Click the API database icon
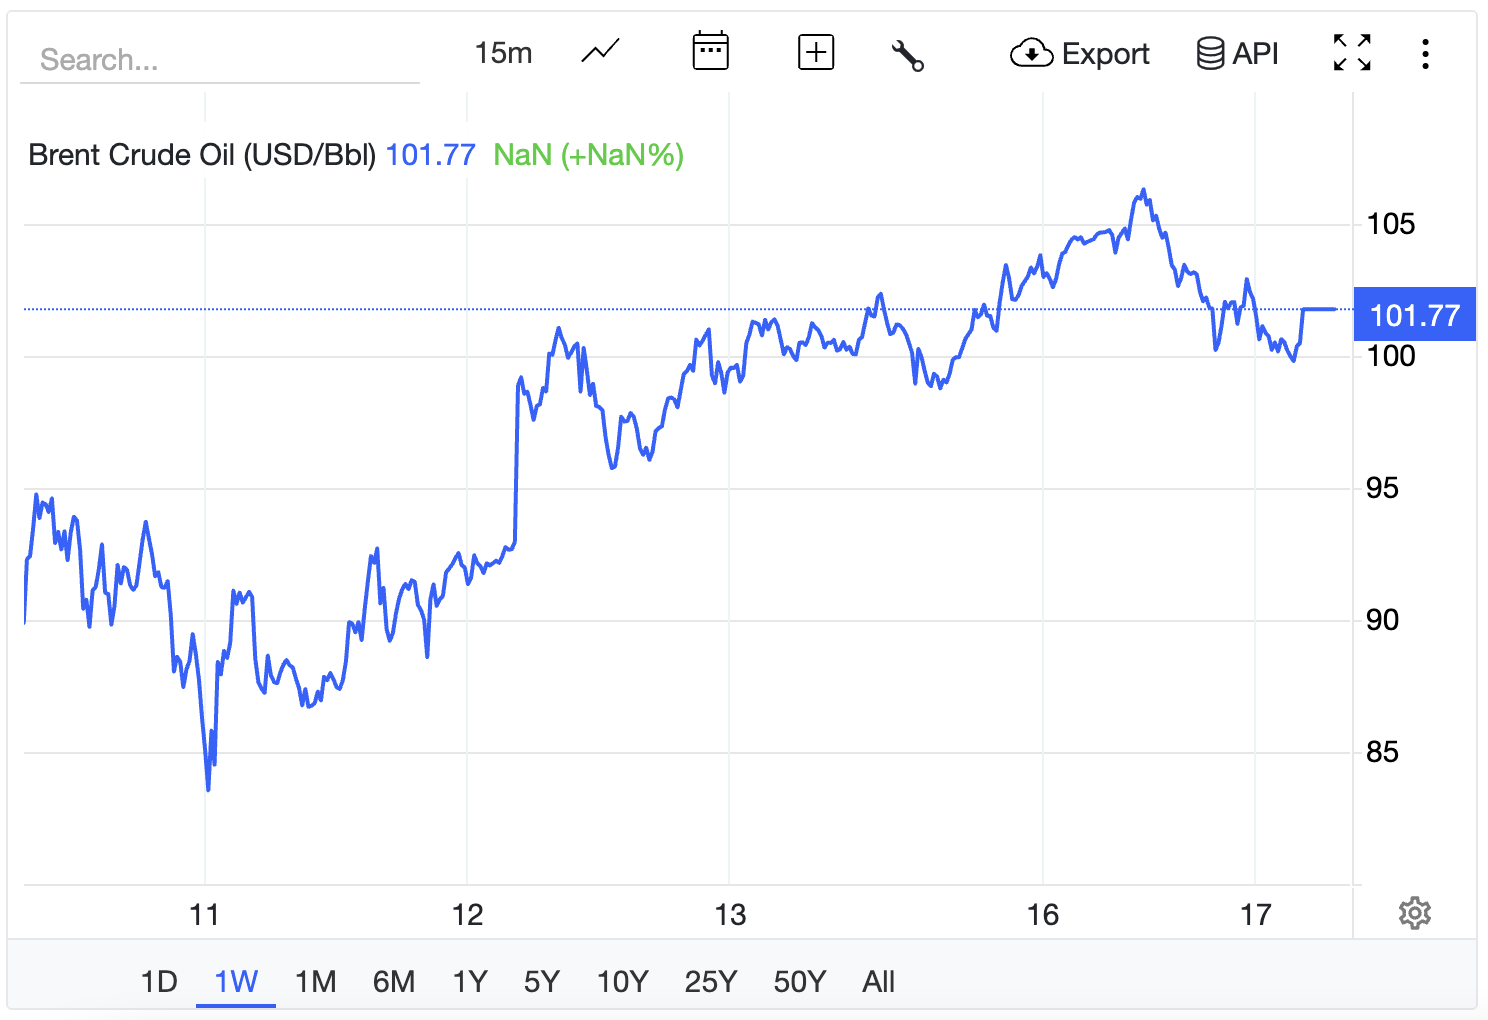 tap(1210, 53)
